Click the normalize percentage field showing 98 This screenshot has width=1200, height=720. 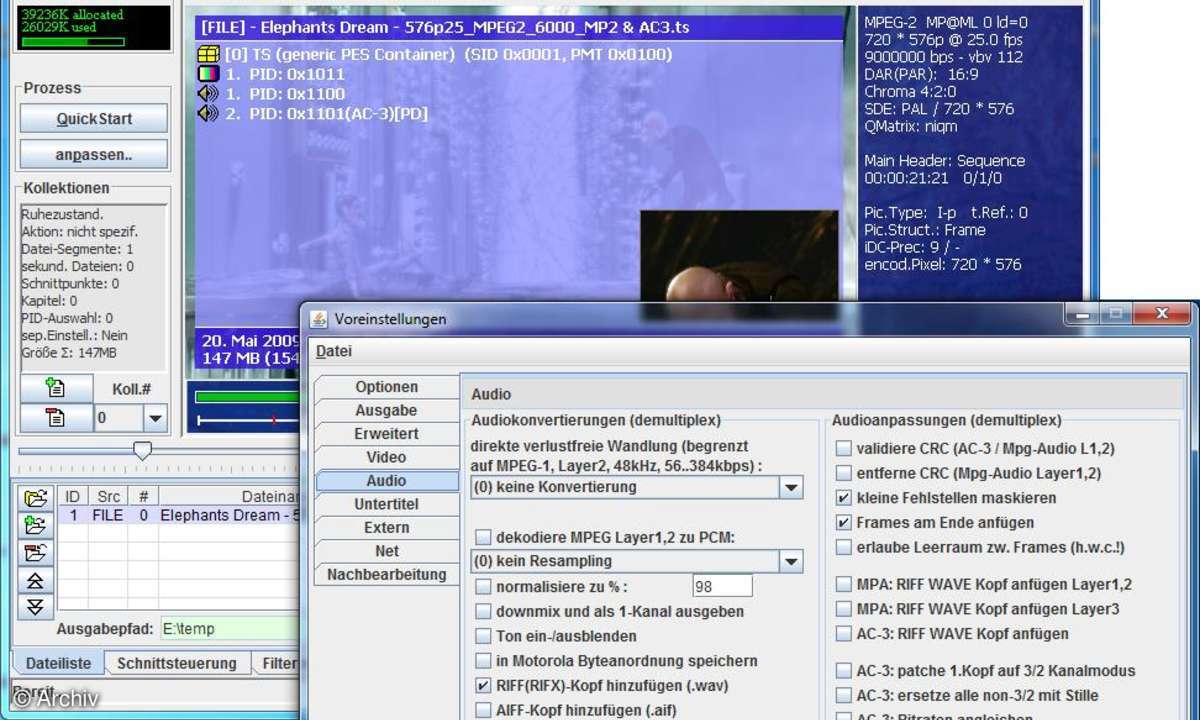click(x=722, y=586)
